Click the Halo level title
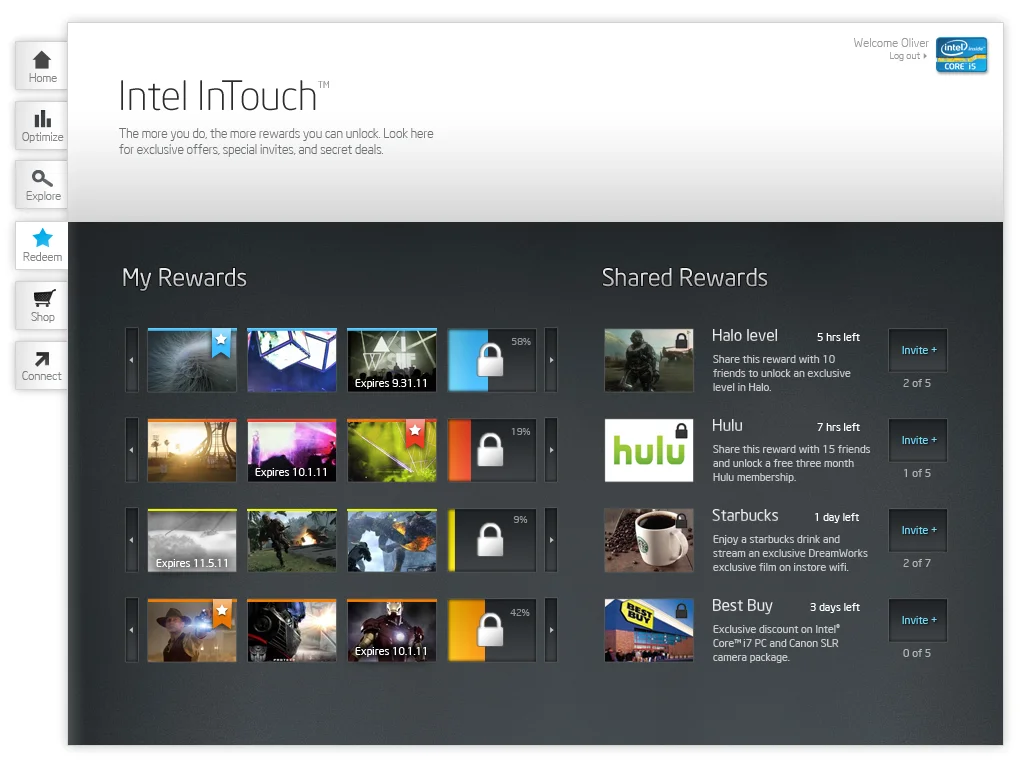This screenshot has width=1024, height=768. pyautogui.click(x=744, y=336)
